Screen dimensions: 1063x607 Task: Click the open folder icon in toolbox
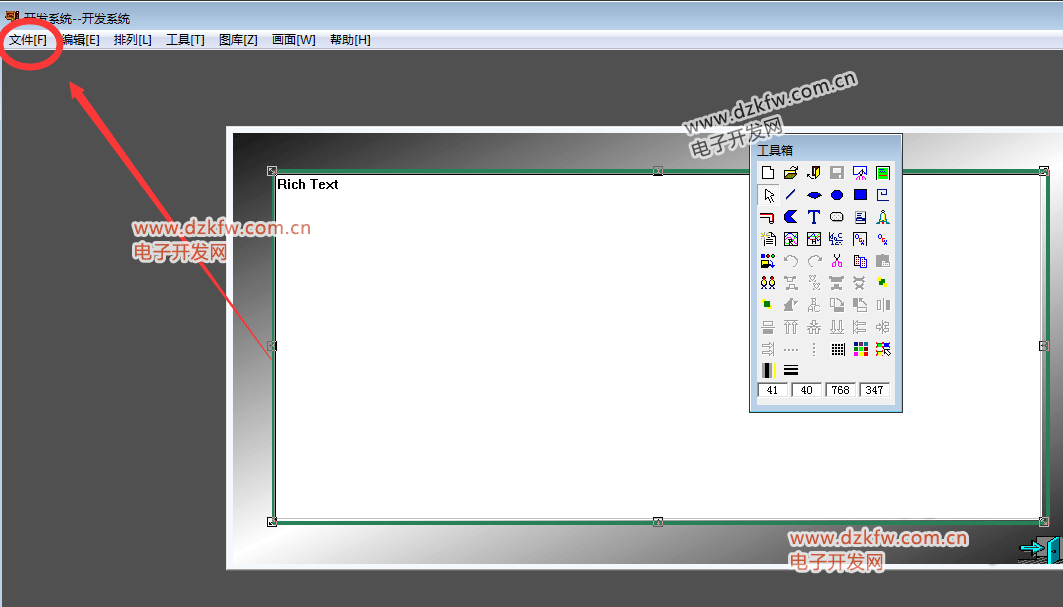click(x=791, y=173)
